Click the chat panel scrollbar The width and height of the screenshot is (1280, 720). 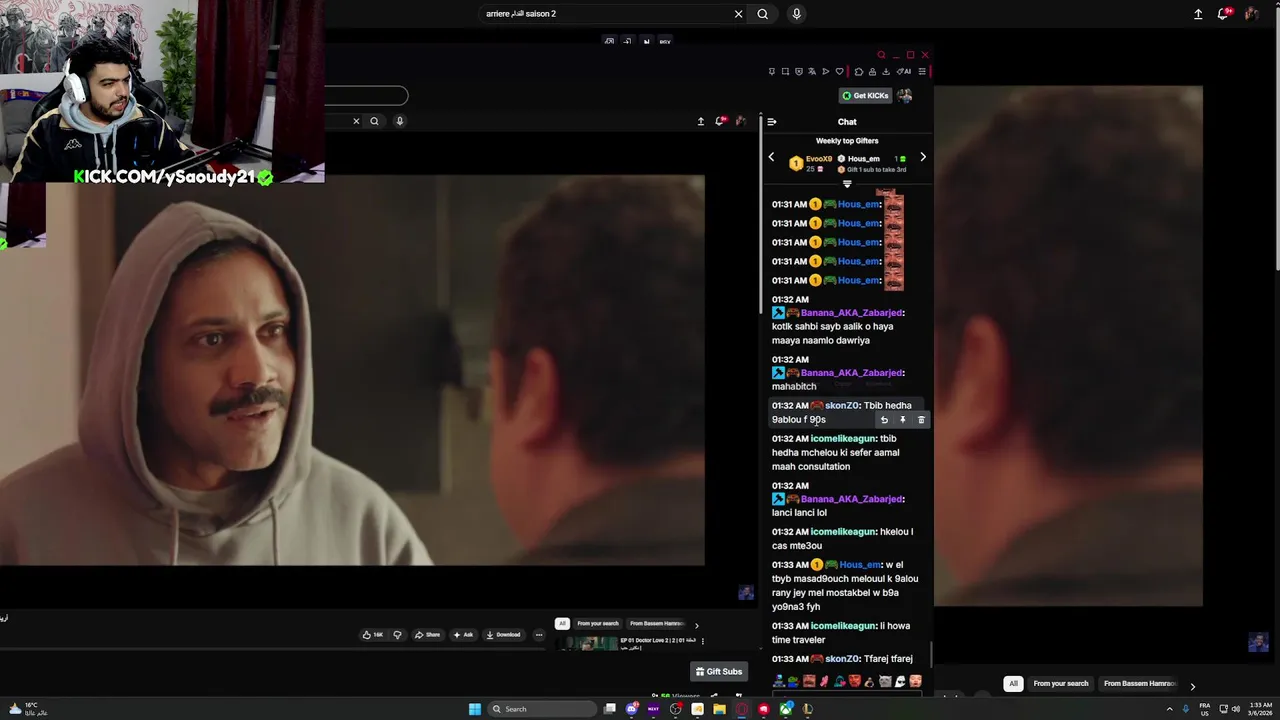(x=931, y=654)
